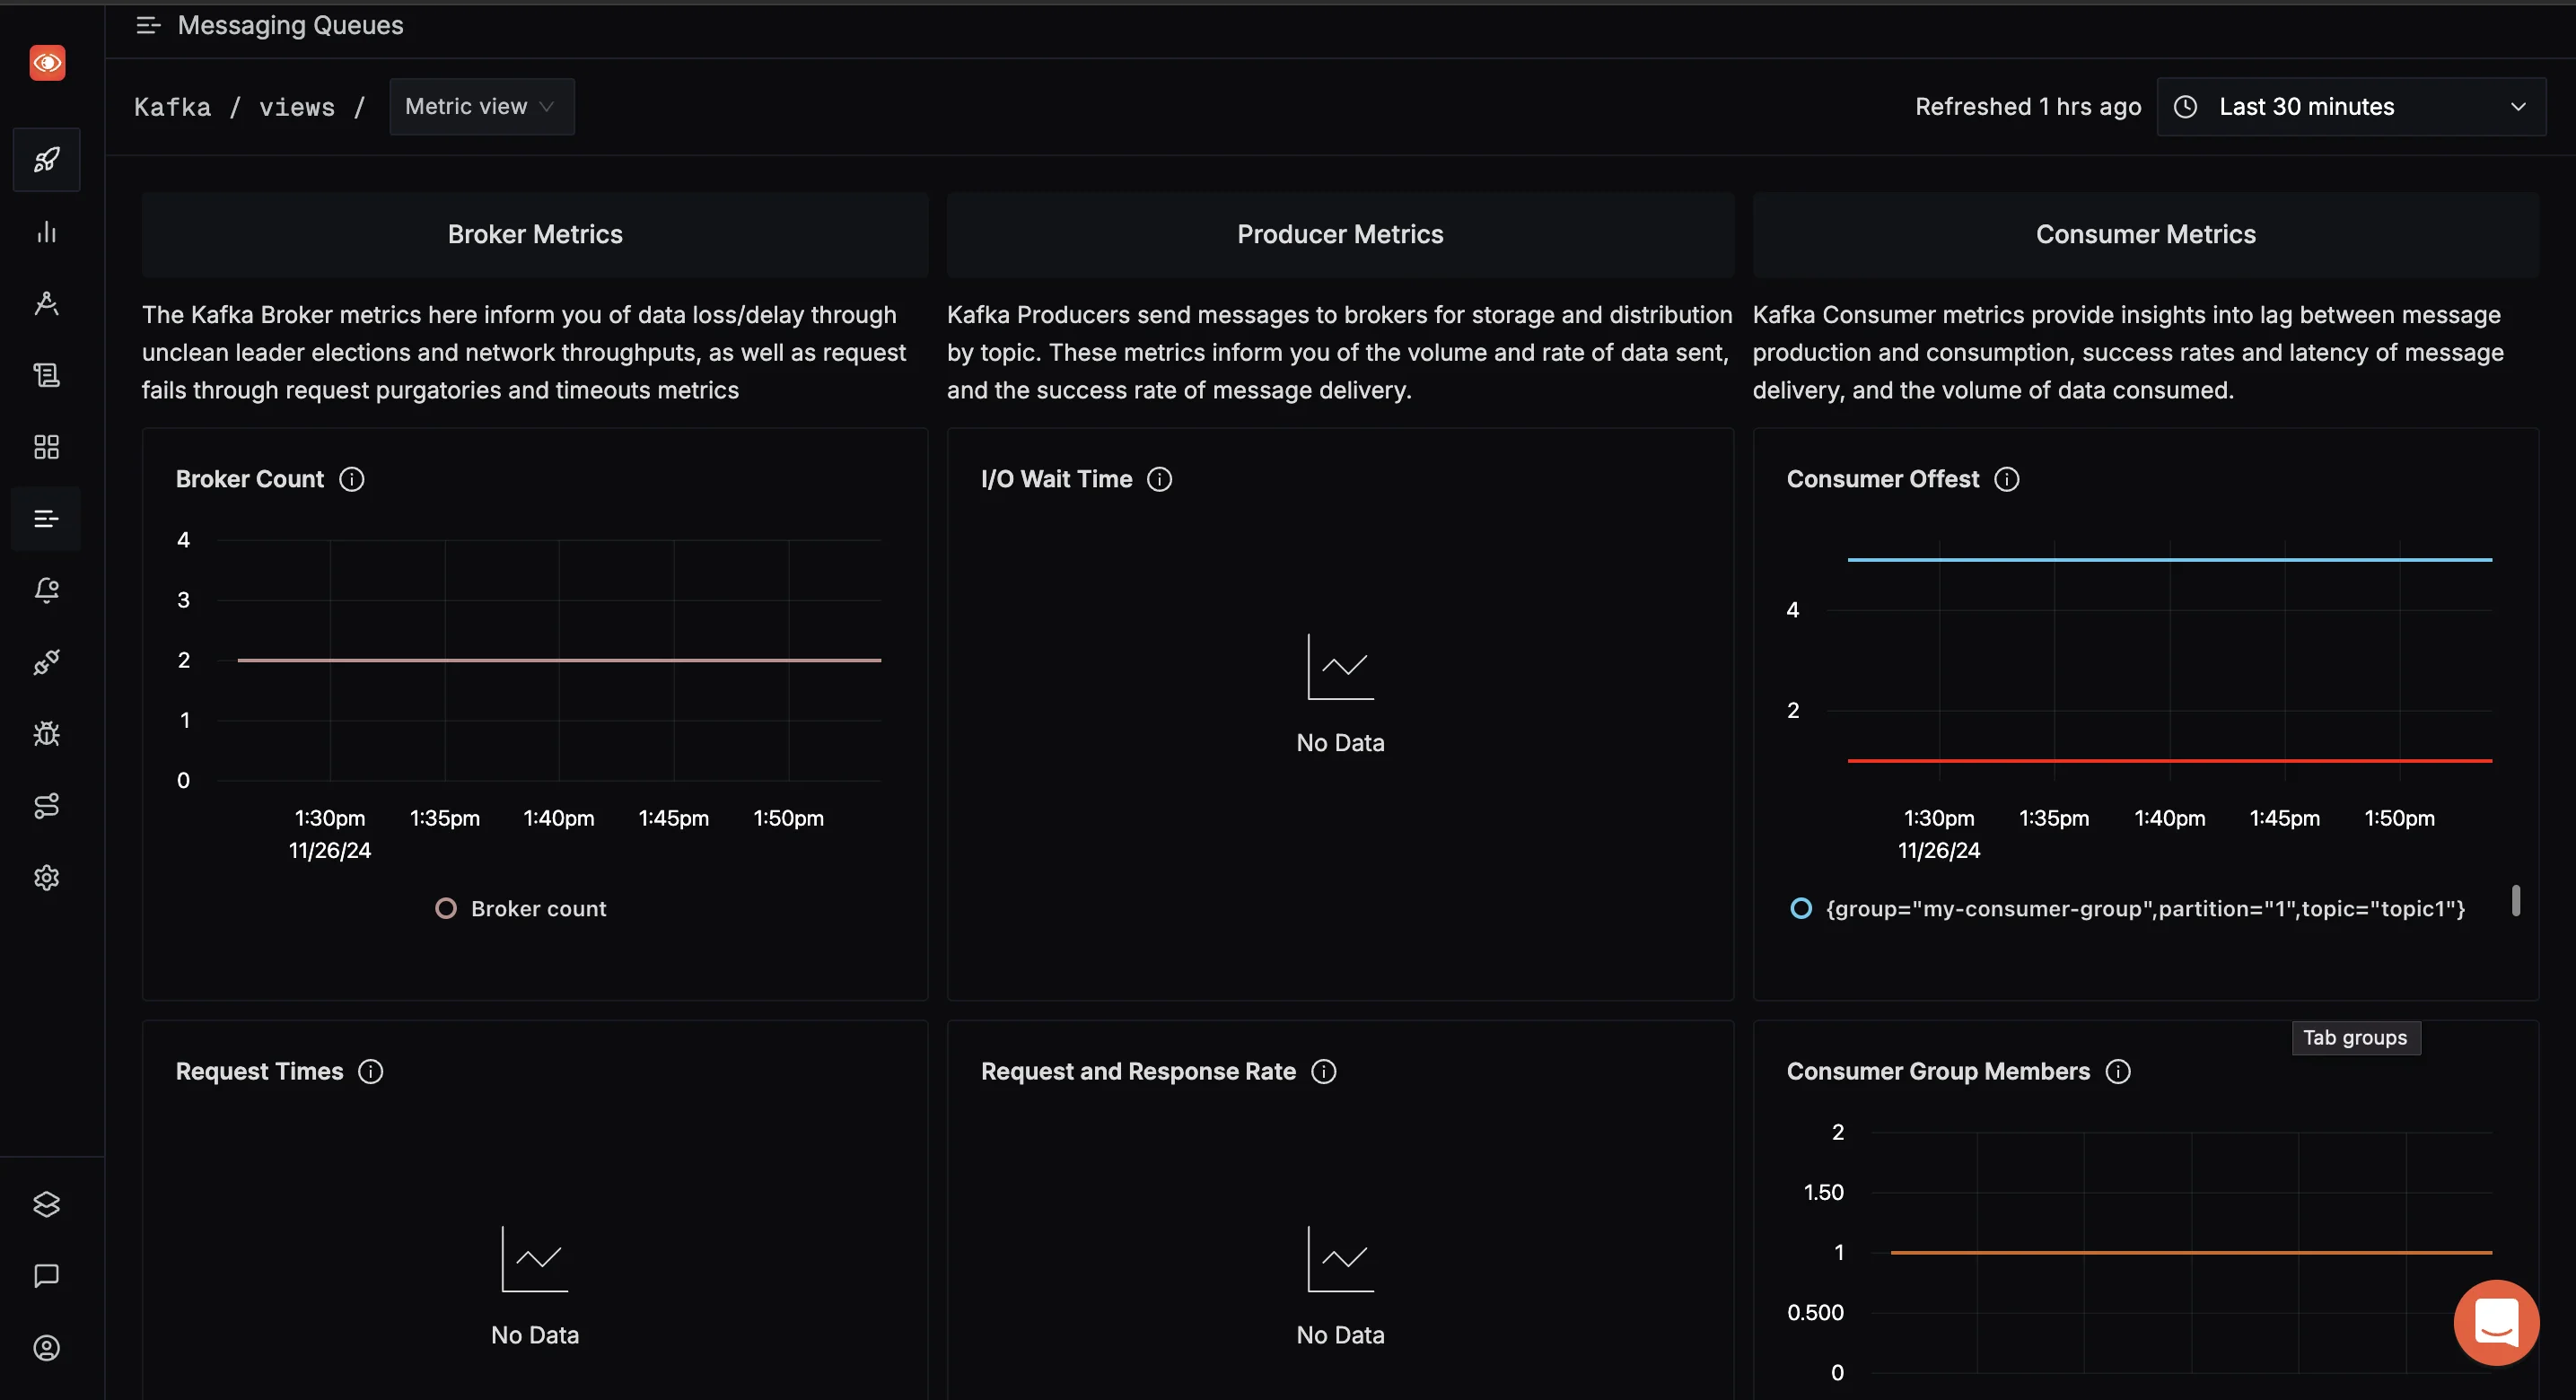Viewport: 2576px width, 1400px height.
Task: Click the blue line in Consumer Offest chart
Action: click(x=2170, y=560)
